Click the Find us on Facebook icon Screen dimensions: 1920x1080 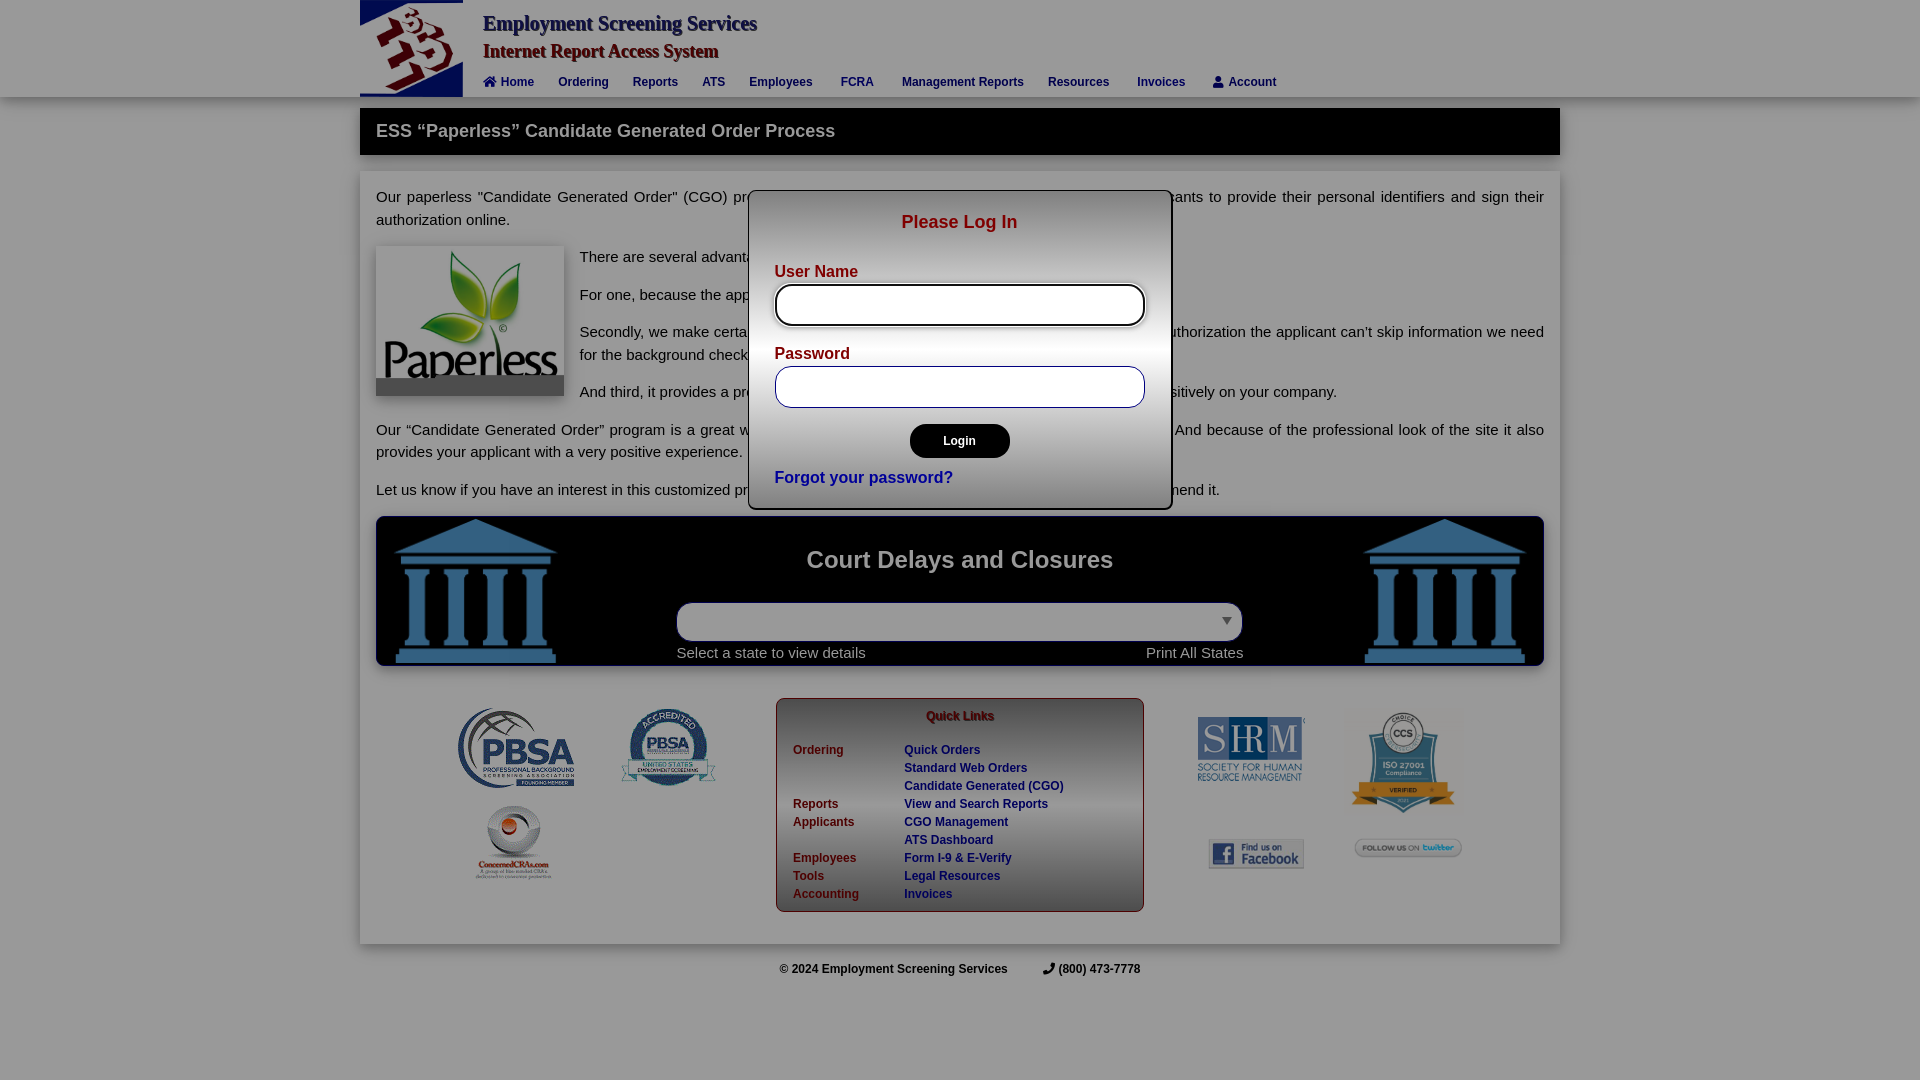pyautogui.click(x=1254, y=853)
